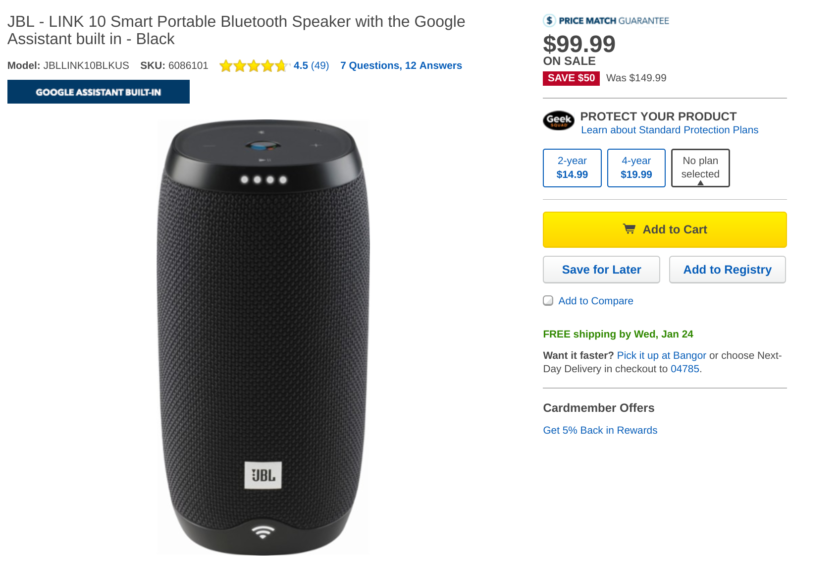Image resolution: width=840 pixels, height=565 pixels.
Task: Open Get 5% Back in Rewards link
Action: tap(600, 430)
